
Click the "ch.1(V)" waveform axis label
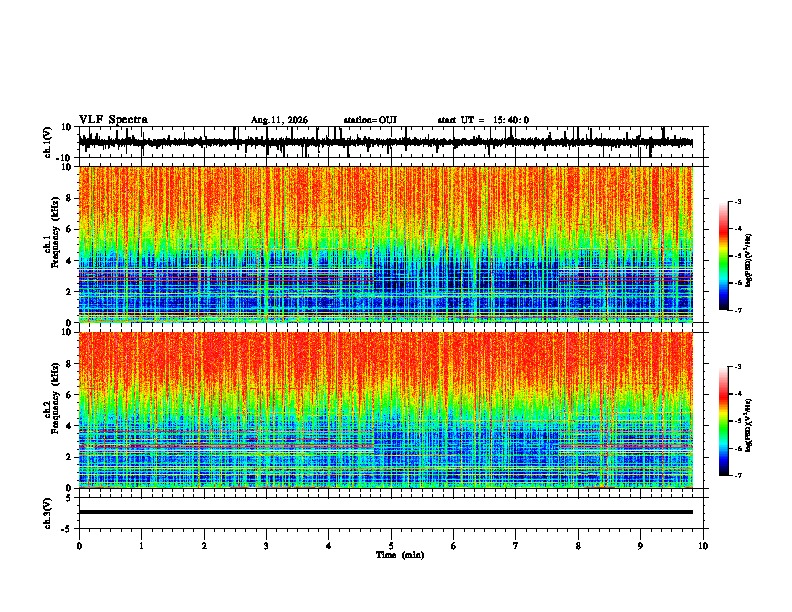pos(48,142)
